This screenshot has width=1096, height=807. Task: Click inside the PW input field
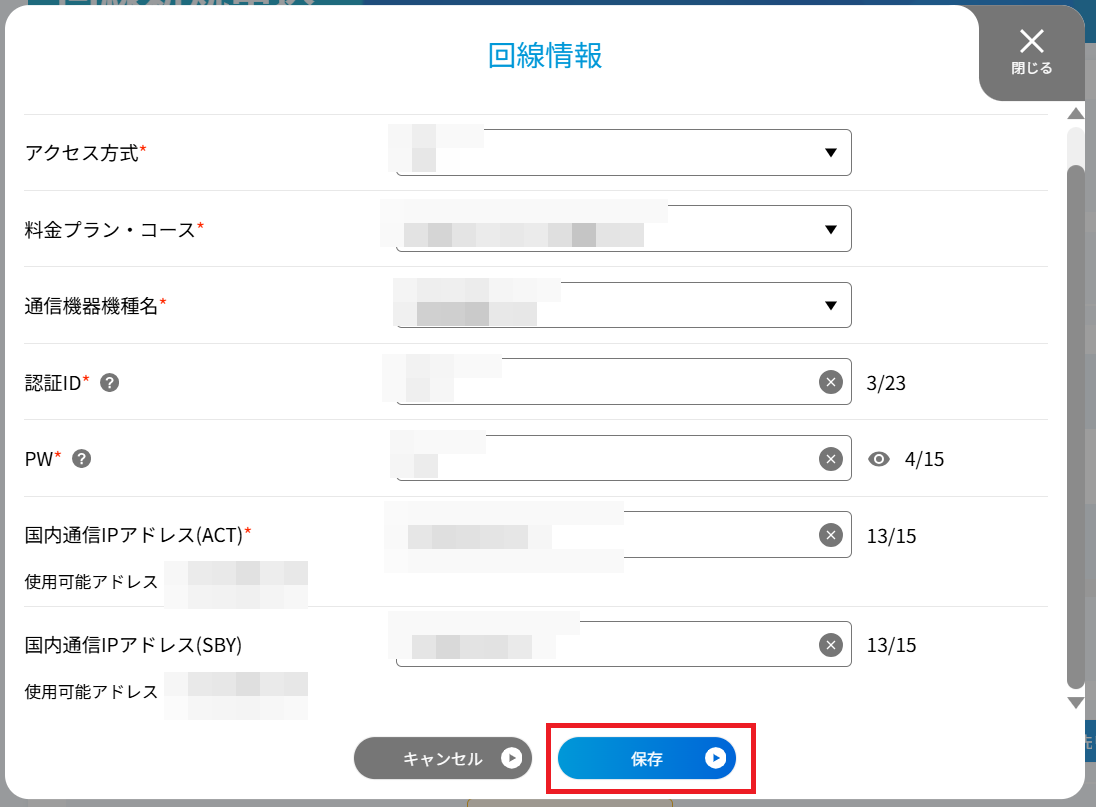tap(623, 458)
